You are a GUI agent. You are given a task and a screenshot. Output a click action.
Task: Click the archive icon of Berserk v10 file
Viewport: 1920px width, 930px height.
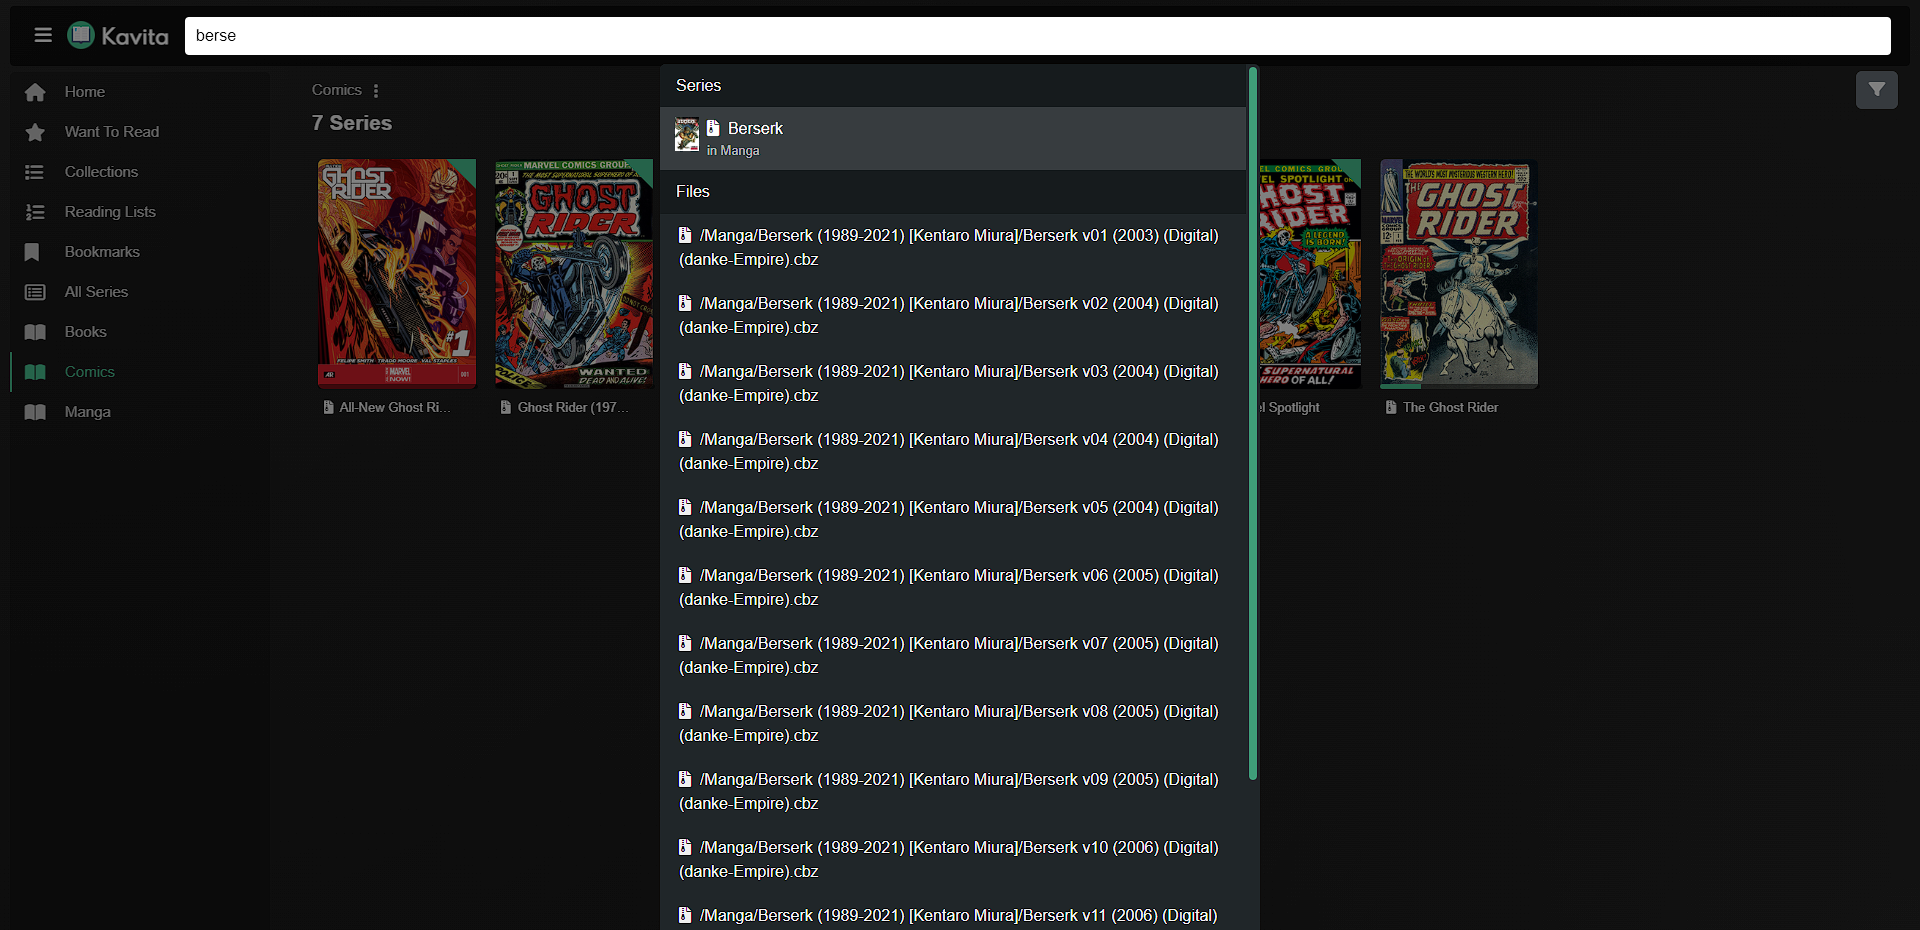pos(685,847)
